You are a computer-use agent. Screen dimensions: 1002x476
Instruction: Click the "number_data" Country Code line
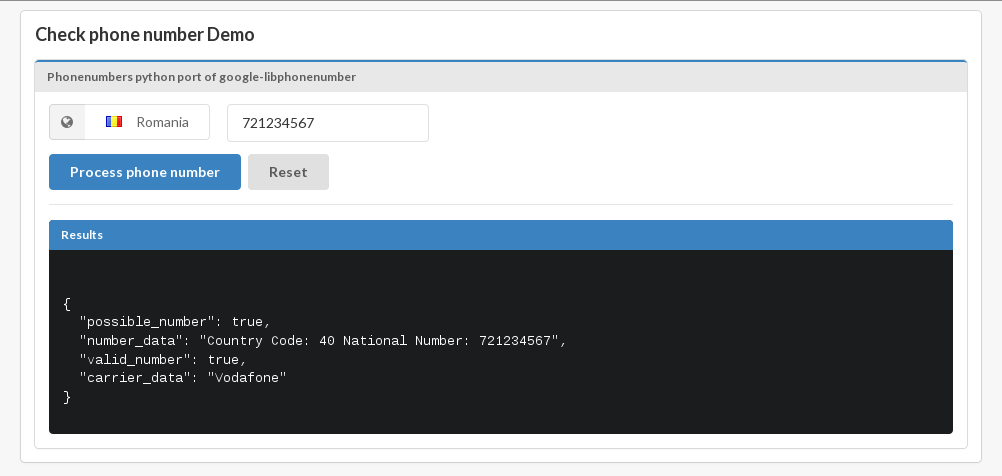(x=323, y=341)
